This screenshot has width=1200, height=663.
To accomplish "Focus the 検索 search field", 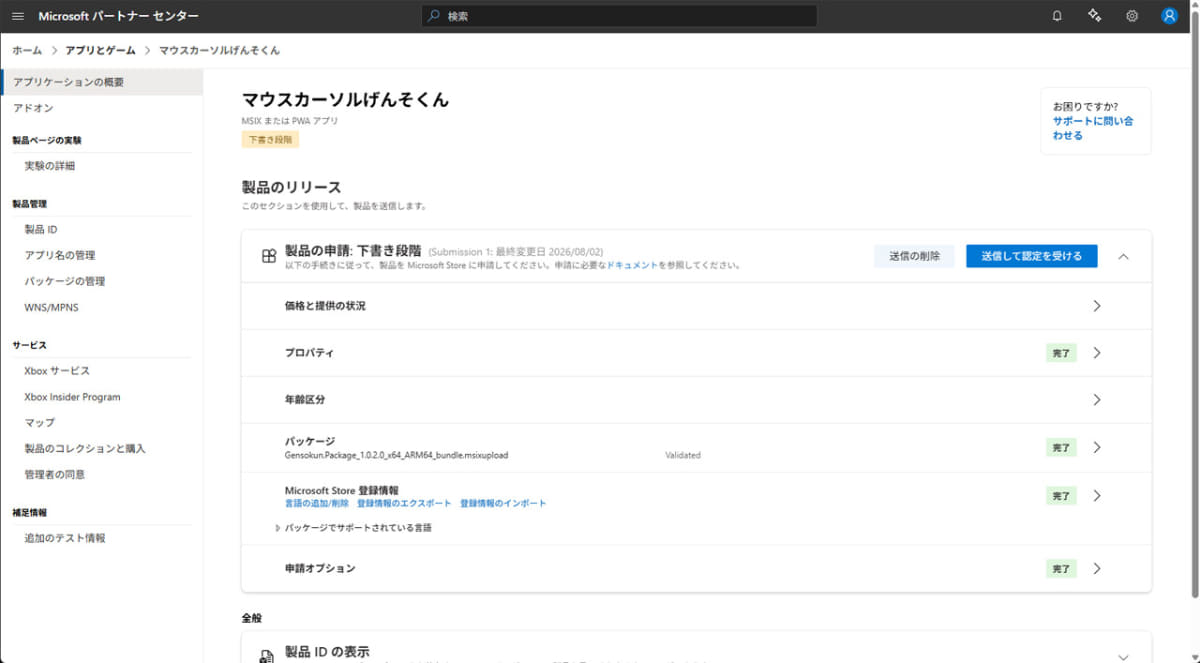I will 619,16.
